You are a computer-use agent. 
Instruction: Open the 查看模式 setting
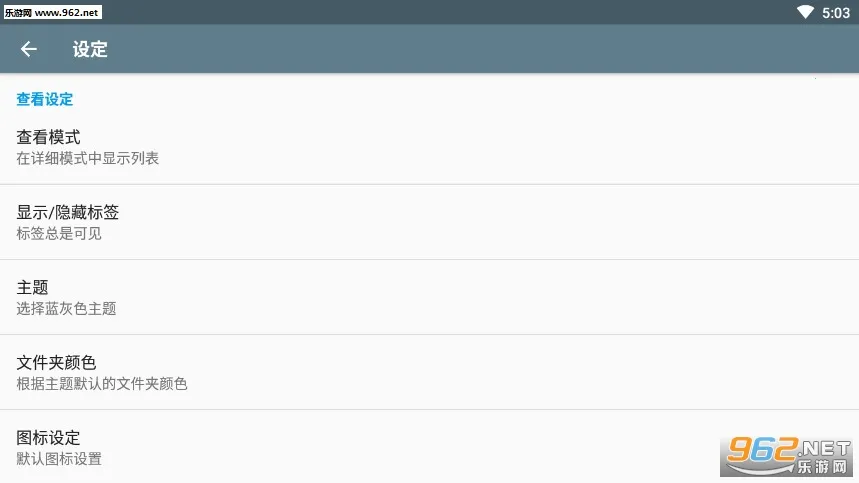tap(48, 137)
